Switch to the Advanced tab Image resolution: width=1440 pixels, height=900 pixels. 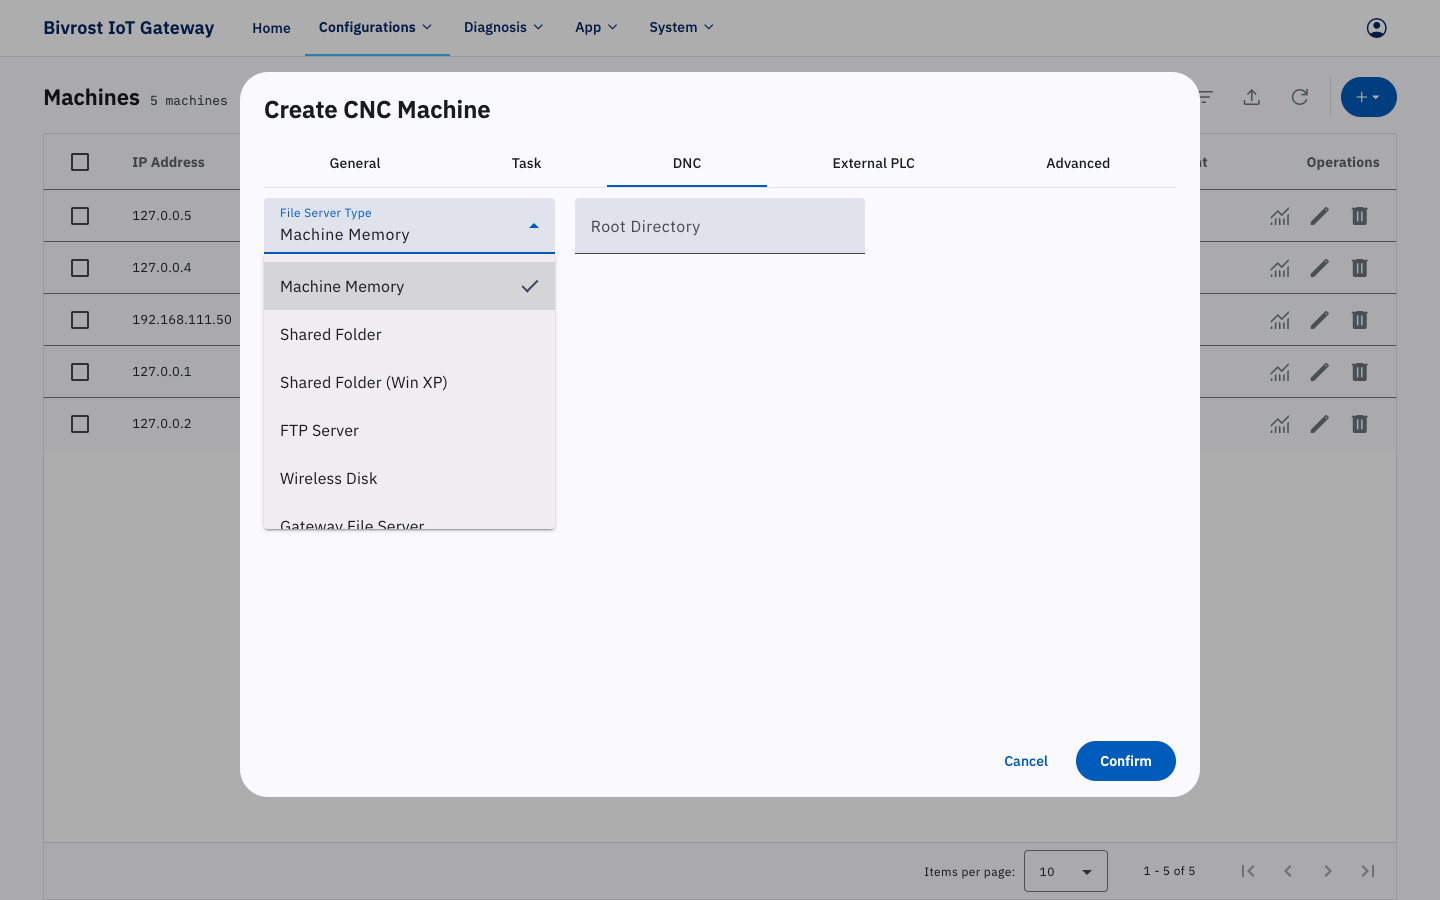coord(1078,163)
